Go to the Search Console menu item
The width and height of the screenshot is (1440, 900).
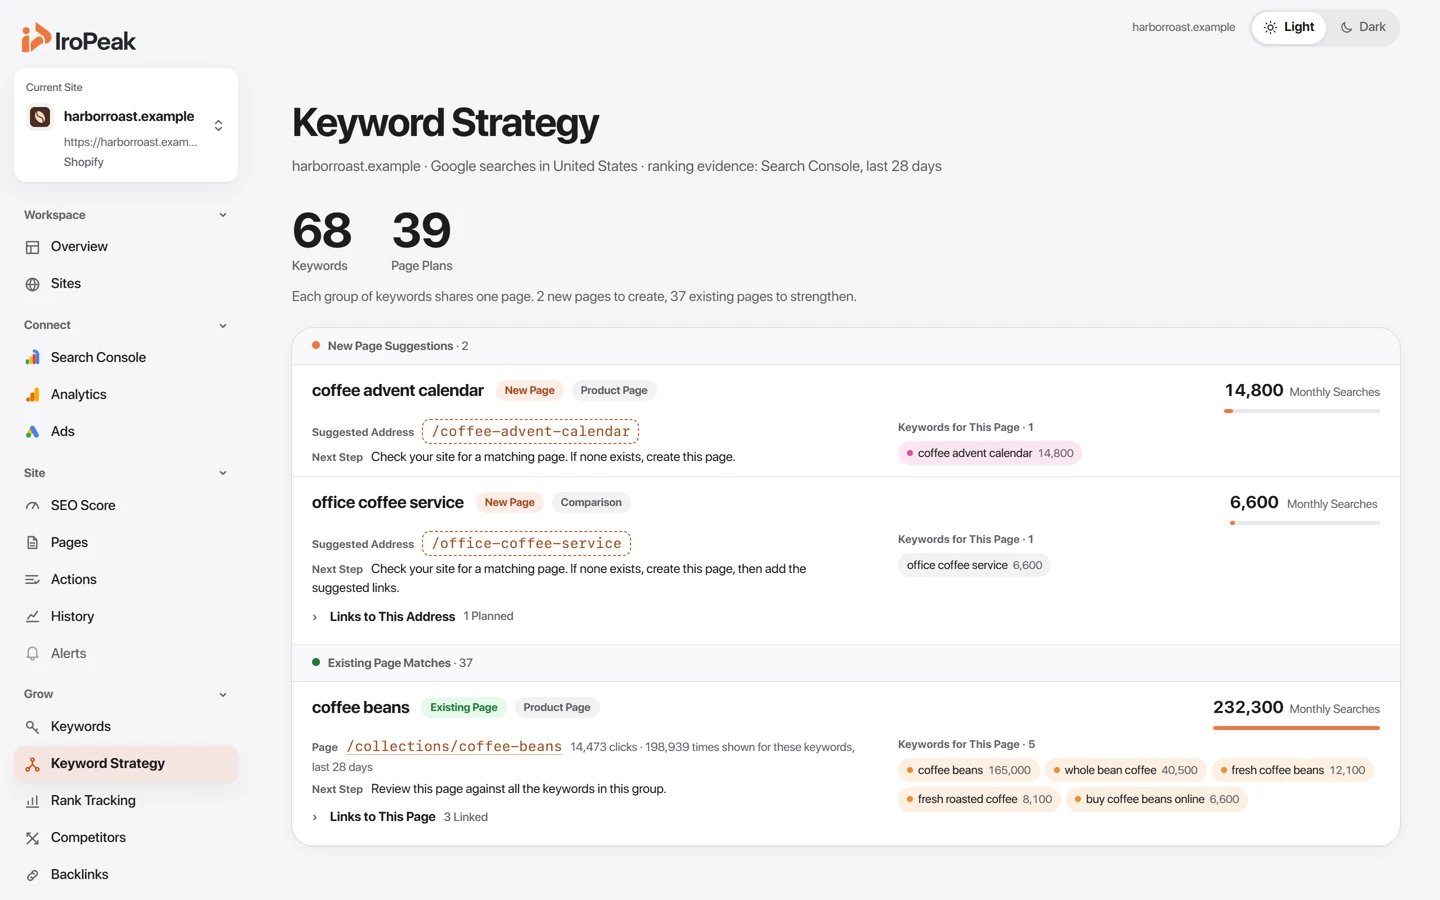point(126,358)
